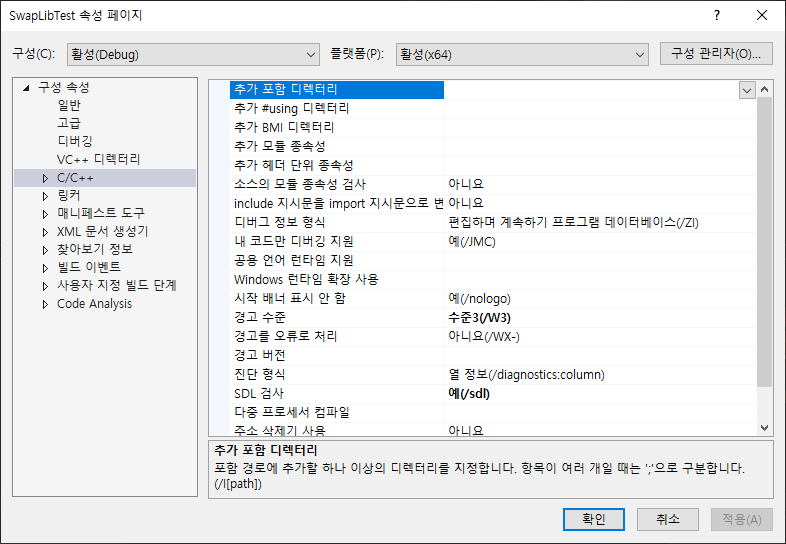The height and width of the screenshot is (544, 786).
Task: Open the 구성 관리자(O)... configuration manager
Action: click(716, 54)
